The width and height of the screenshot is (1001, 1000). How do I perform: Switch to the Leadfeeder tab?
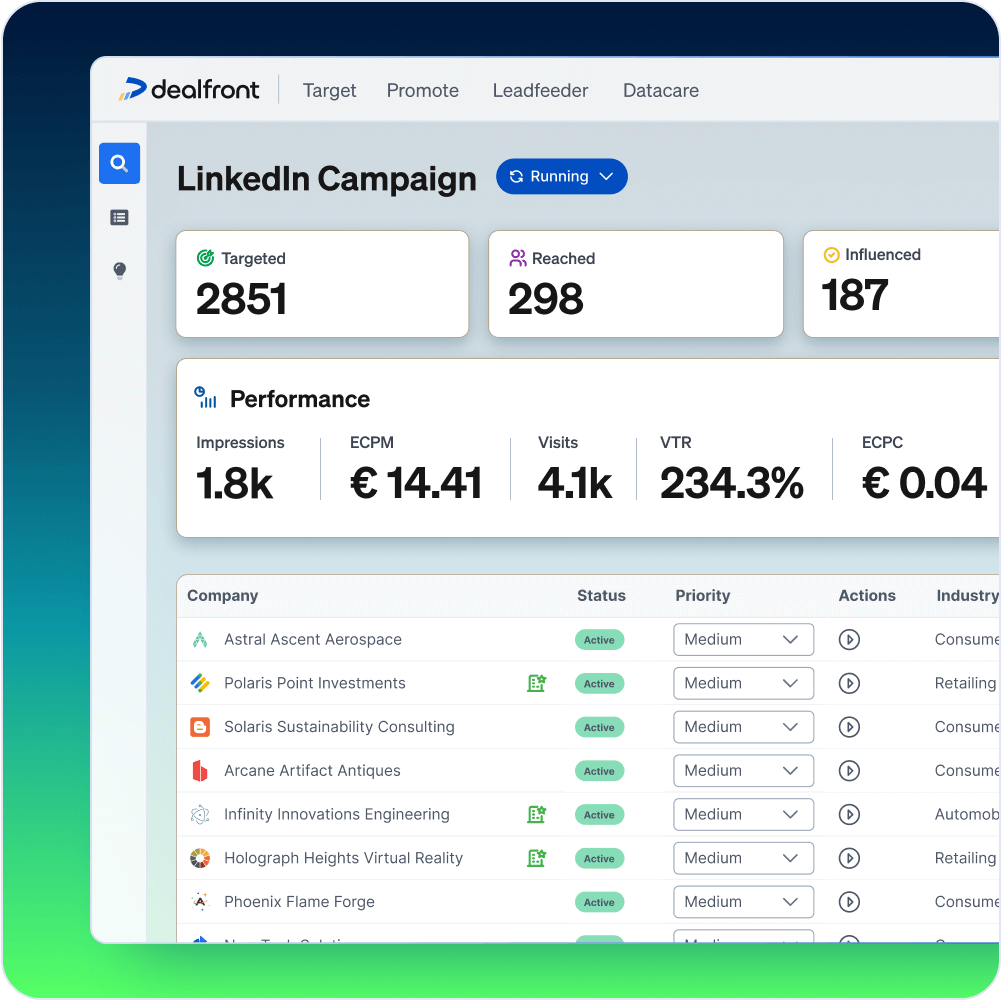pos(540,91)
